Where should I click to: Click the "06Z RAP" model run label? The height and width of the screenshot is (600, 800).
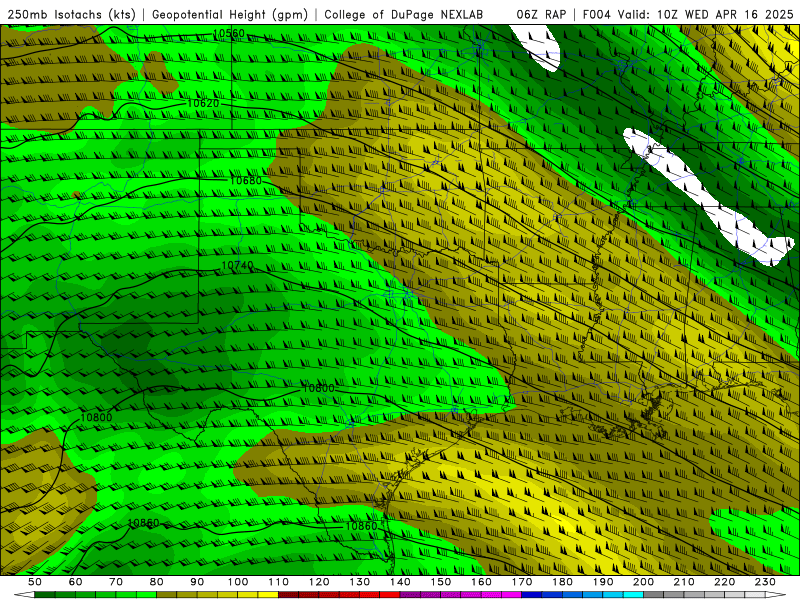point(541,15)
